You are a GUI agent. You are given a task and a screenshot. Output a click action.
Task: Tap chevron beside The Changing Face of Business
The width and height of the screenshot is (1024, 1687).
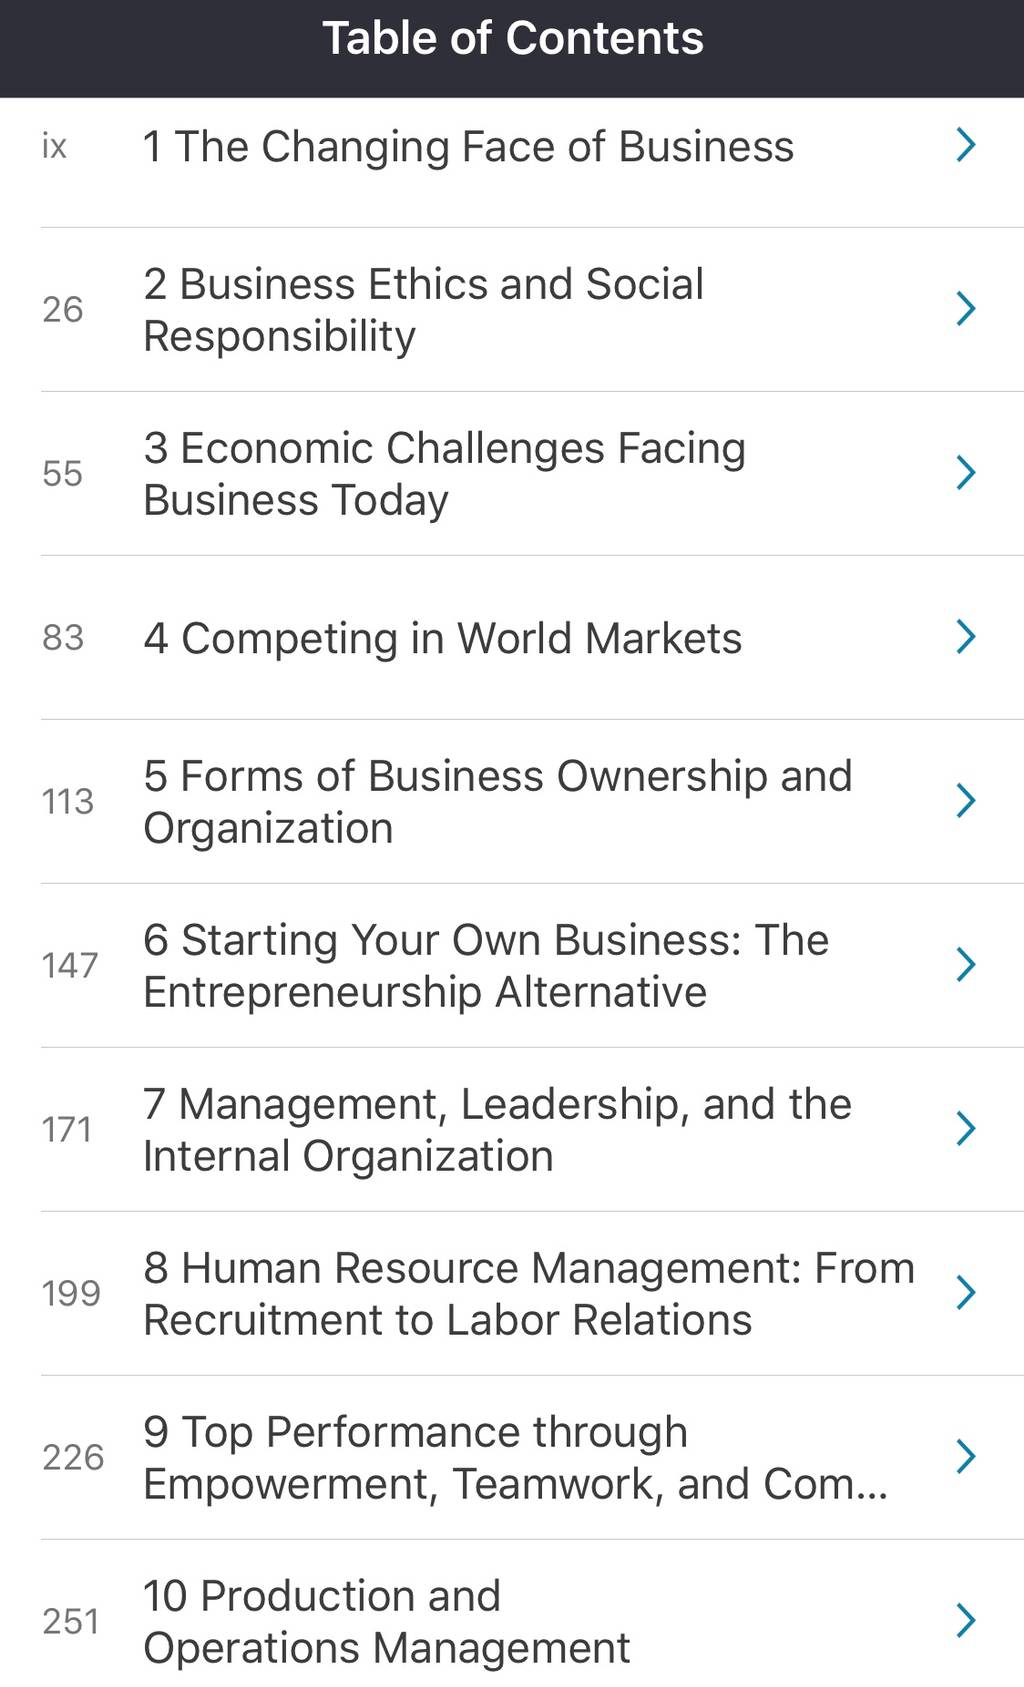965,145
